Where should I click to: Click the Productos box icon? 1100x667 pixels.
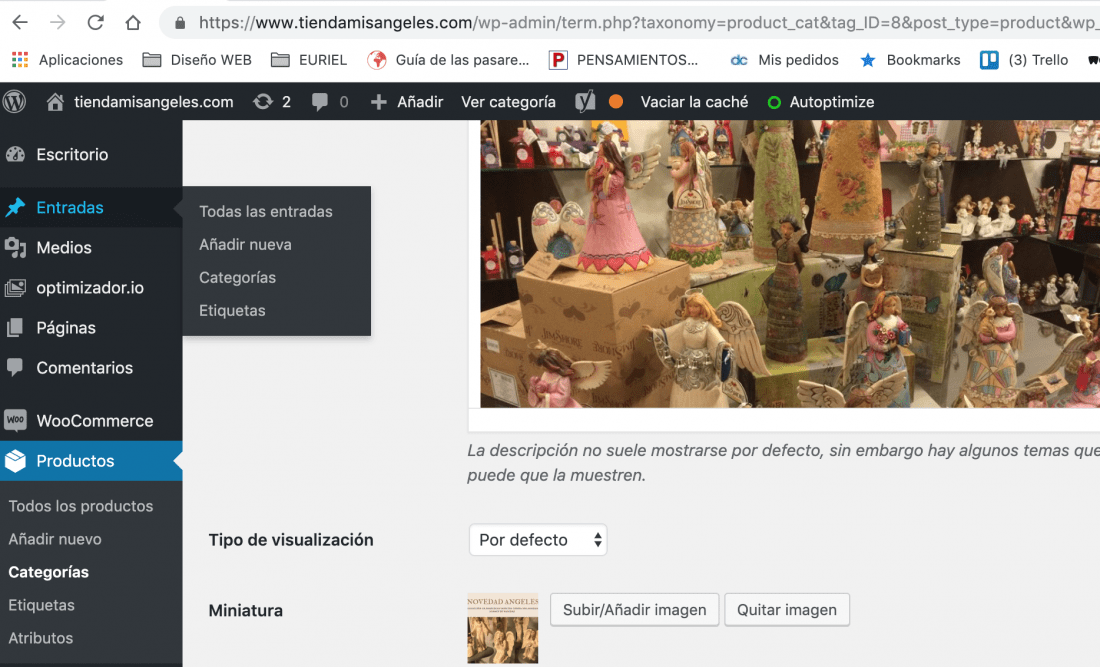click(x=15, y=461)
